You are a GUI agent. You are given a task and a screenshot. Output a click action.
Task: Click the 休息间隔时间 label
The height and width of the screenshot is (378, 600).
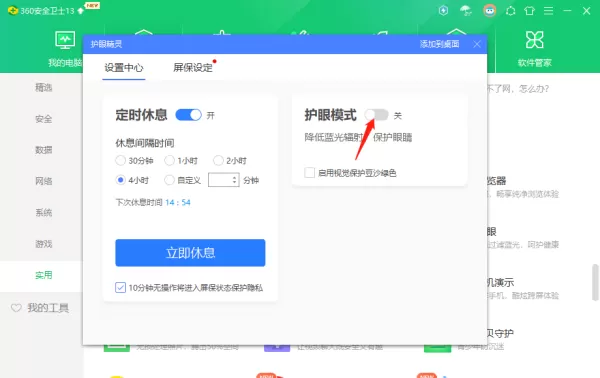(x=145, y=143)
